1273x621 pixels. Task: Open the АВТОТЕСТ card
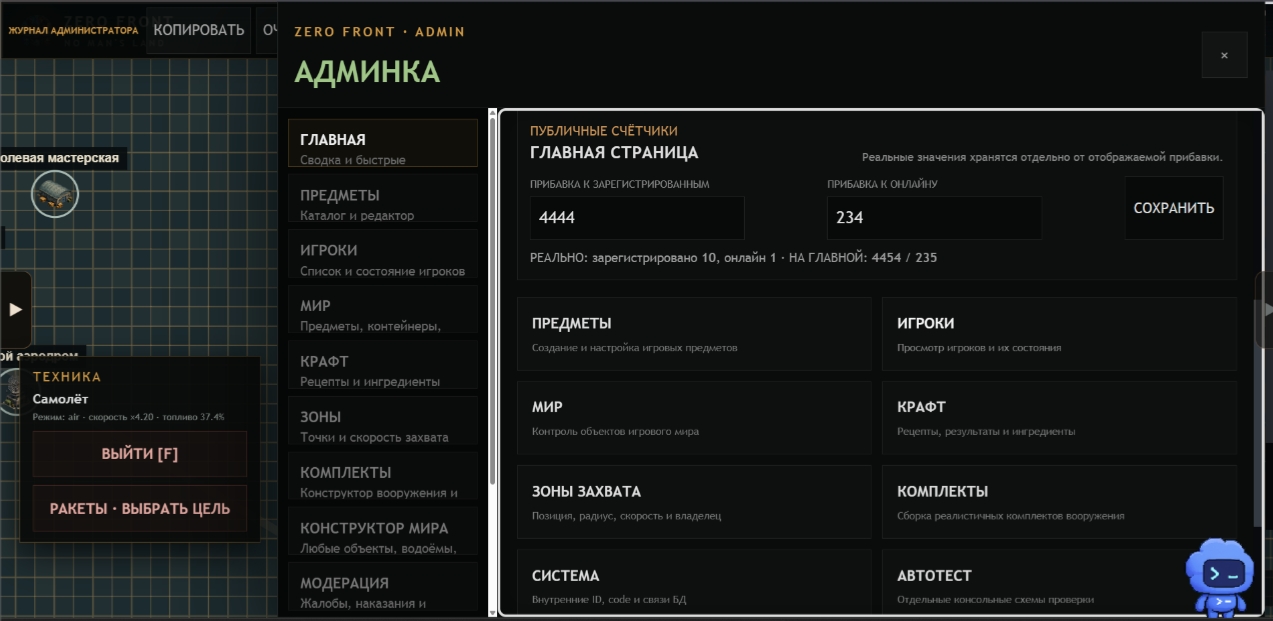[1059, 585]
